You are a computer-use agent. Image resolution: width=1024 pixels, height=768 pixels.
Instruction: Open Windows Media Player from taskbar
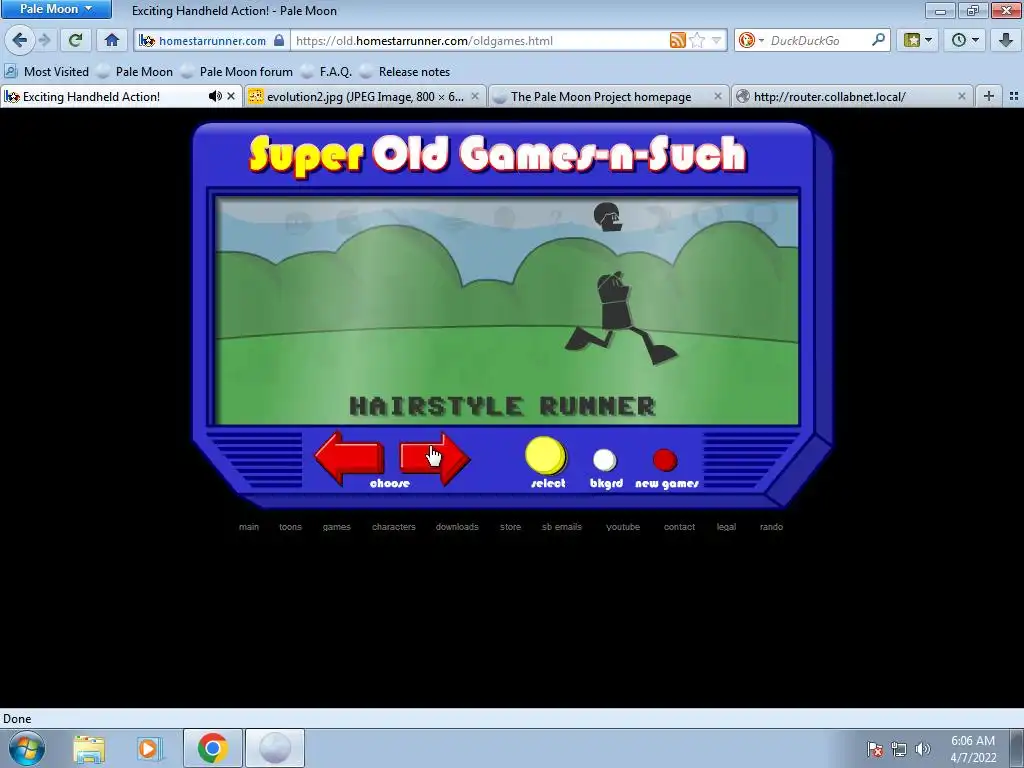pos(149,748)
